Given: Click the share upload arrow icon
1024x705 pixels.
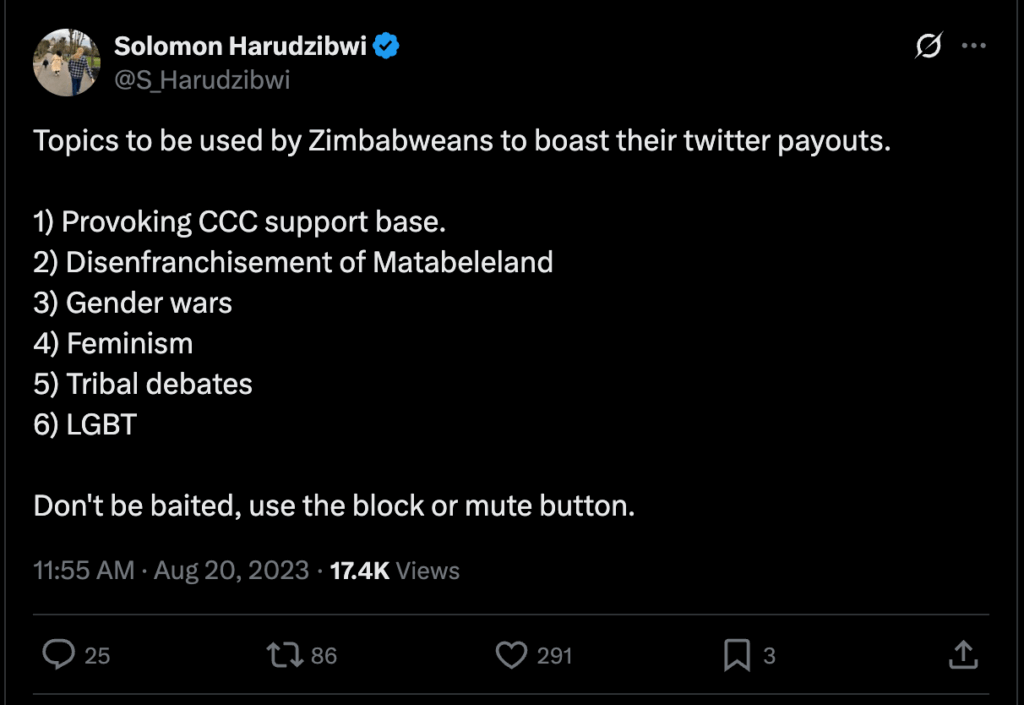Looking at the screenshot, I should point(961,655).
